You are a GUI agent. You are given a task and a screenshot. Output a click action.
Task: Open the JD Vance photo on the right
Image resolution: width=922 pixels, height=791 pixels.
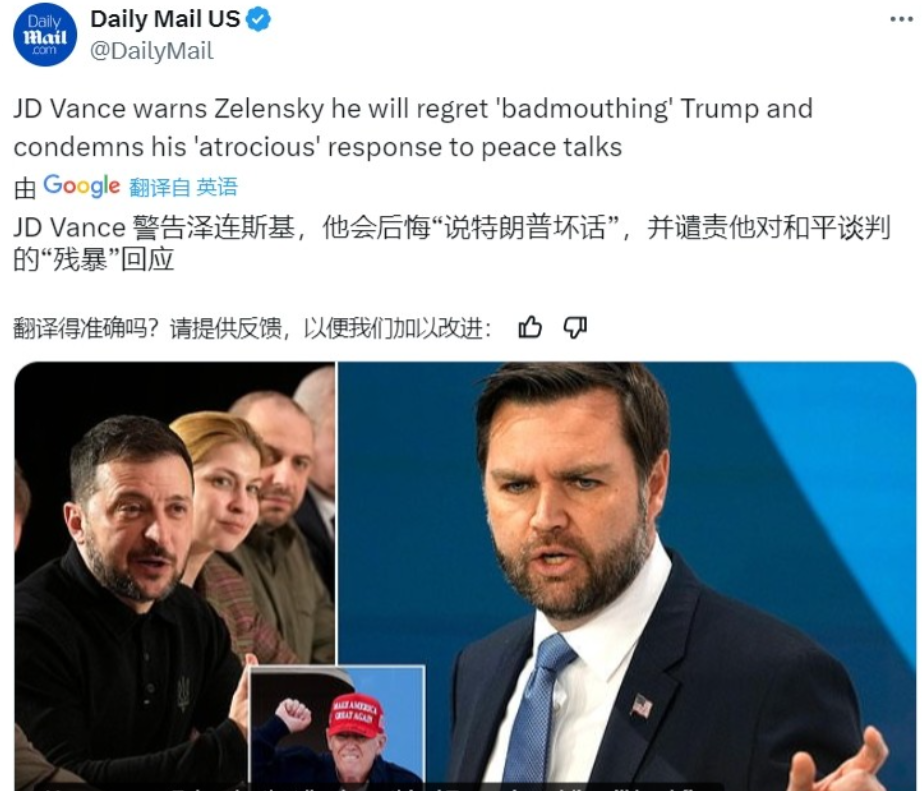(627, 576)
